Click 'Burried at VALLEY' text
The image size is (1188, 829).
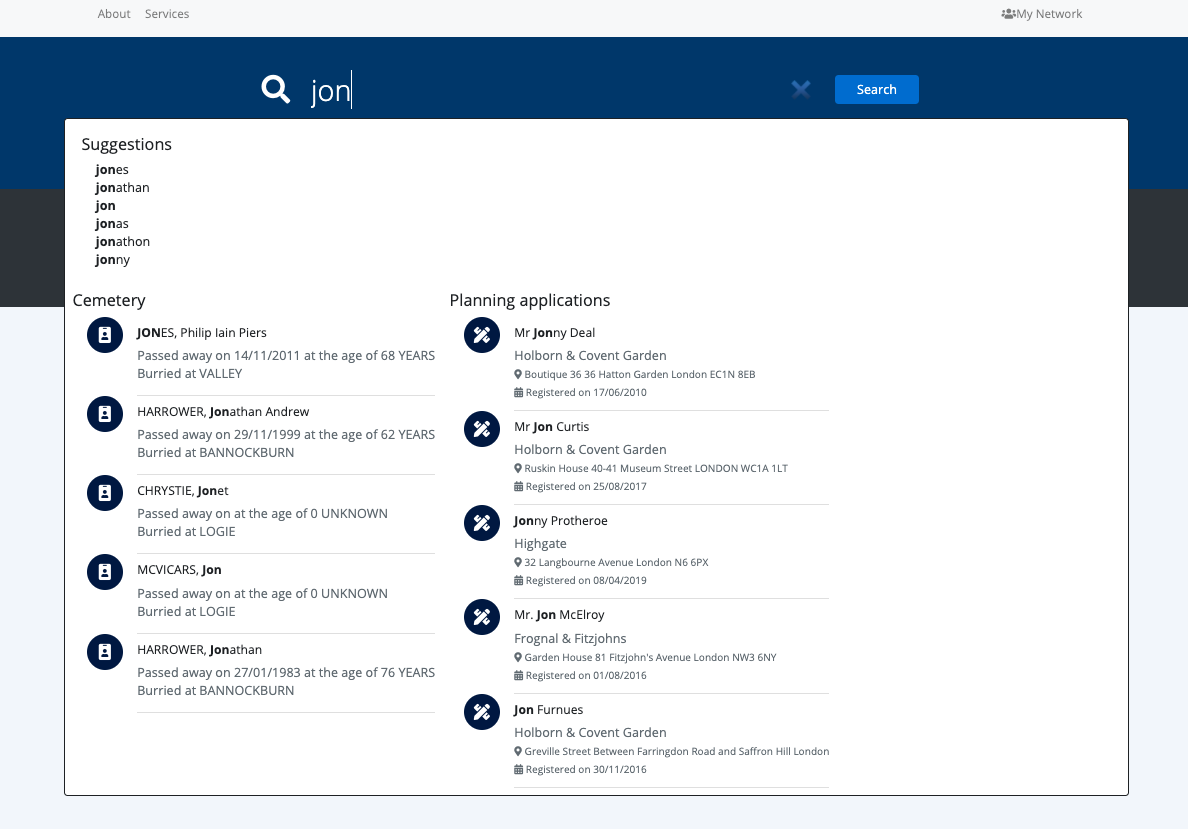click(x=189, y=374)
